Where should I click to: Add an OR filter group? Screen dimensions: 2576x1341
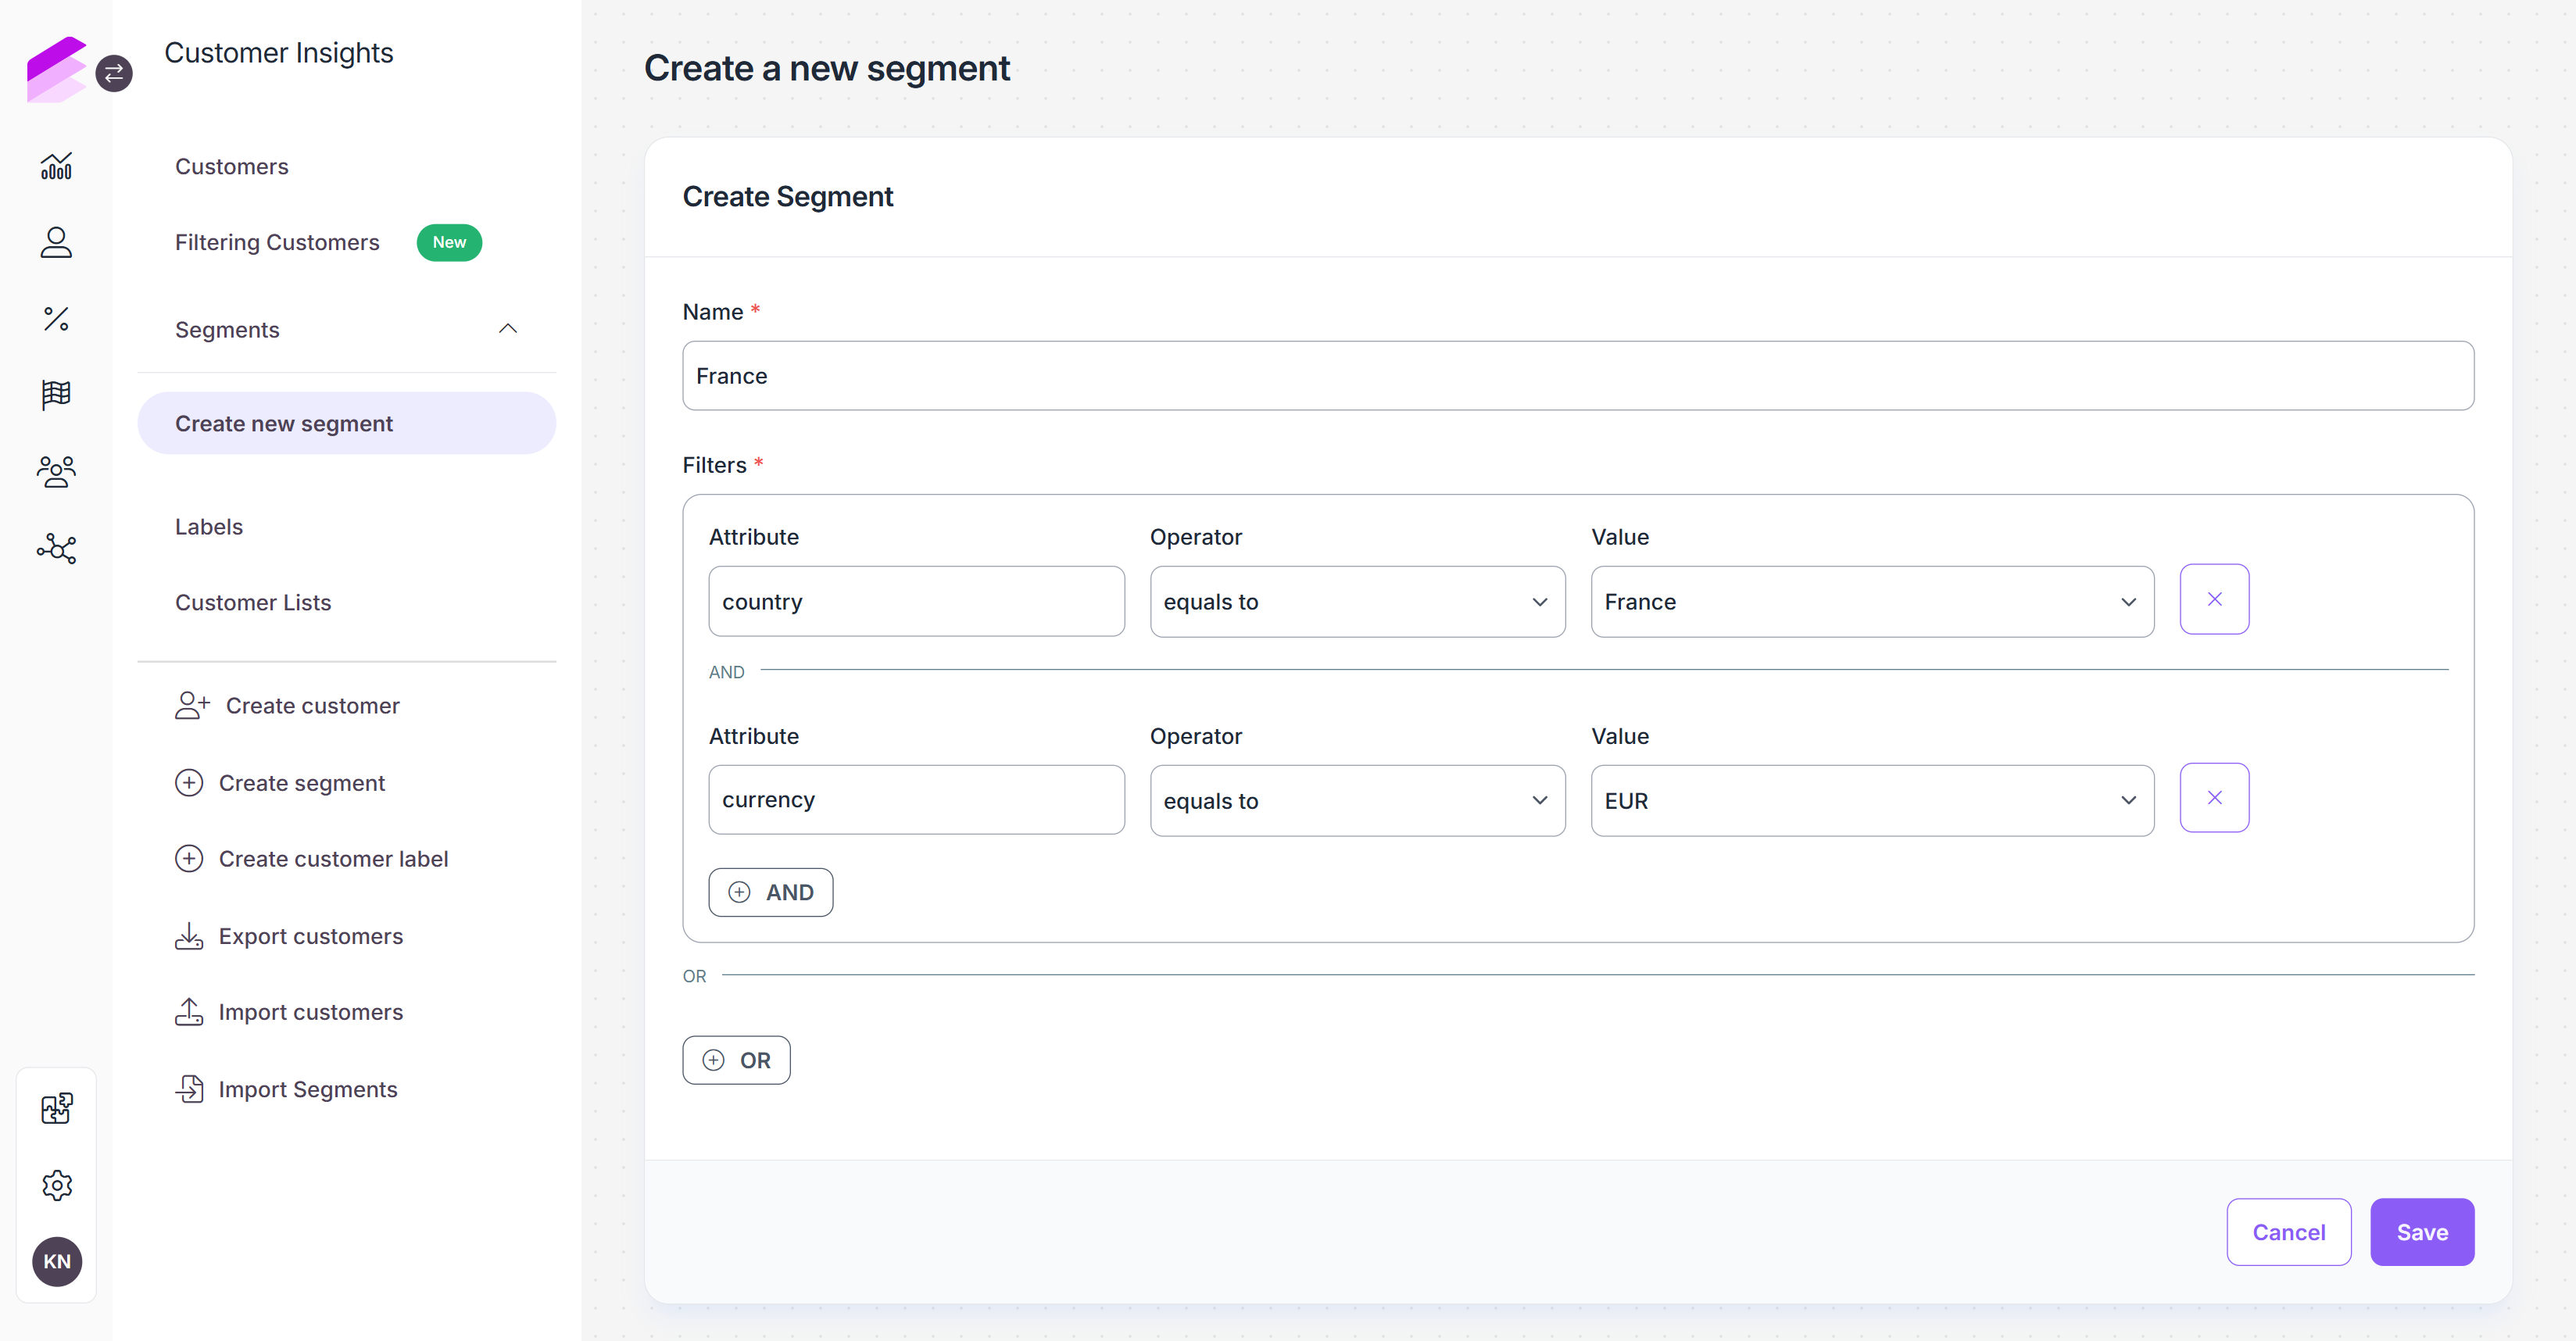[736, 1060]
